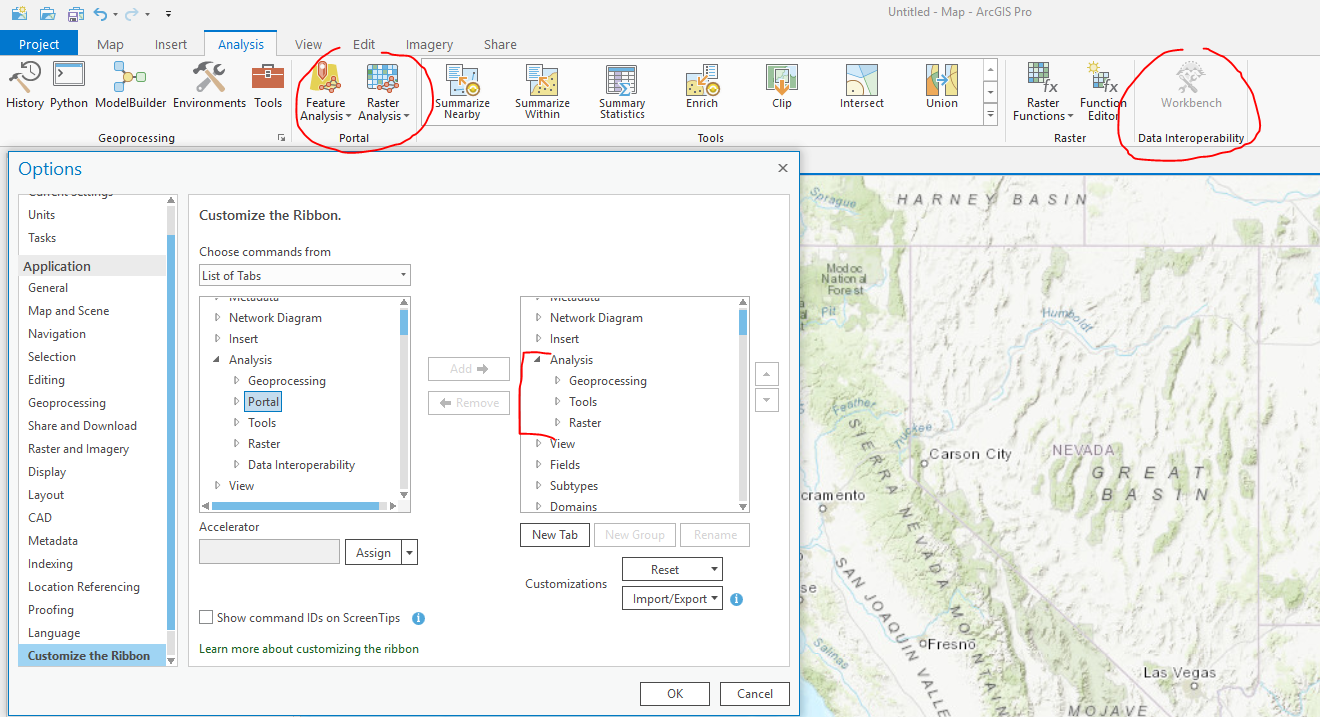Click the Assign accelerator button

coord(374,552)
